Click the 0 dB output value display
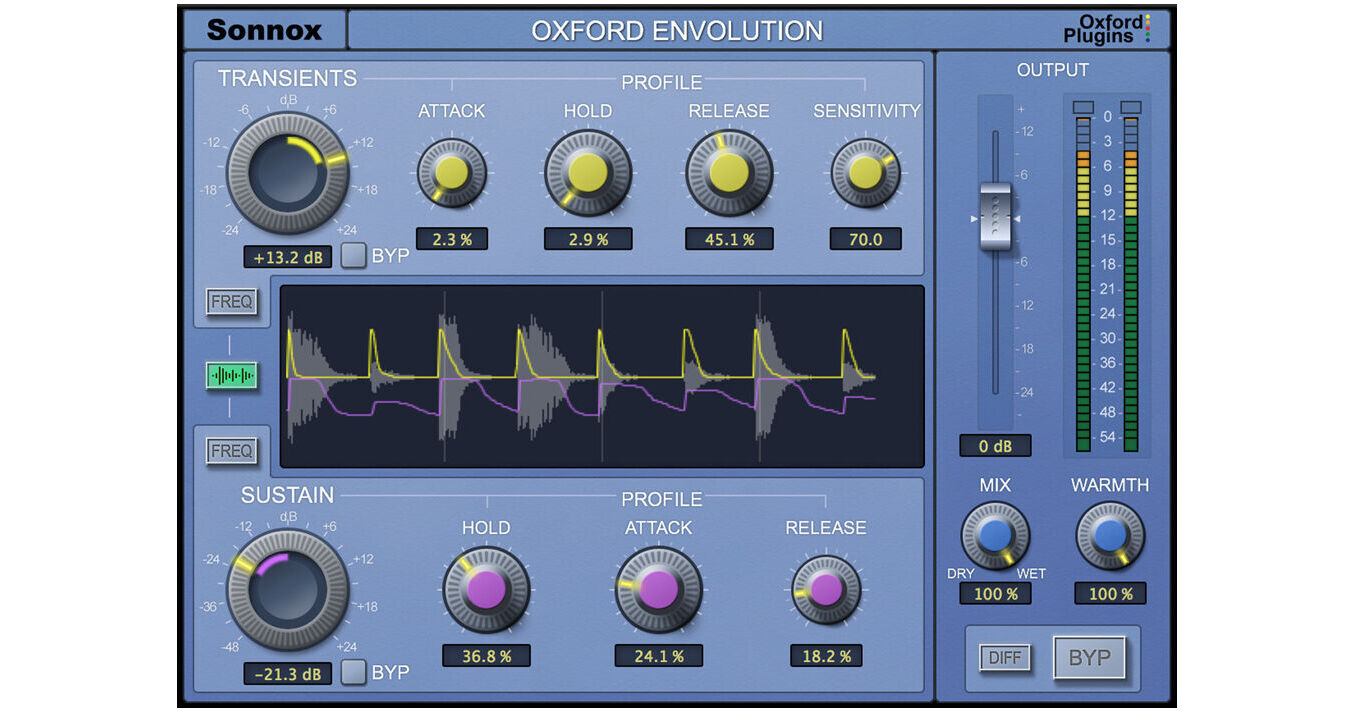The image size is (1354, 711). [995, 446]
